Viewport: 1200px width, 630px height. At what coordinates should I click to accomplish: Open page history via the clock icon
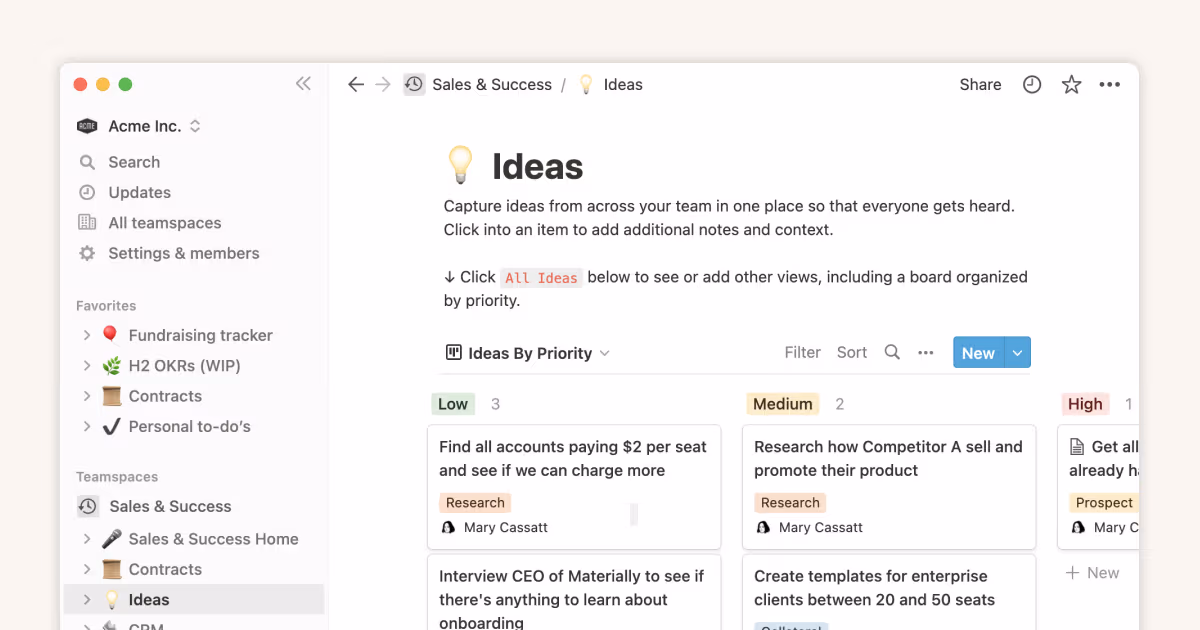click(x=1031, y=84)
